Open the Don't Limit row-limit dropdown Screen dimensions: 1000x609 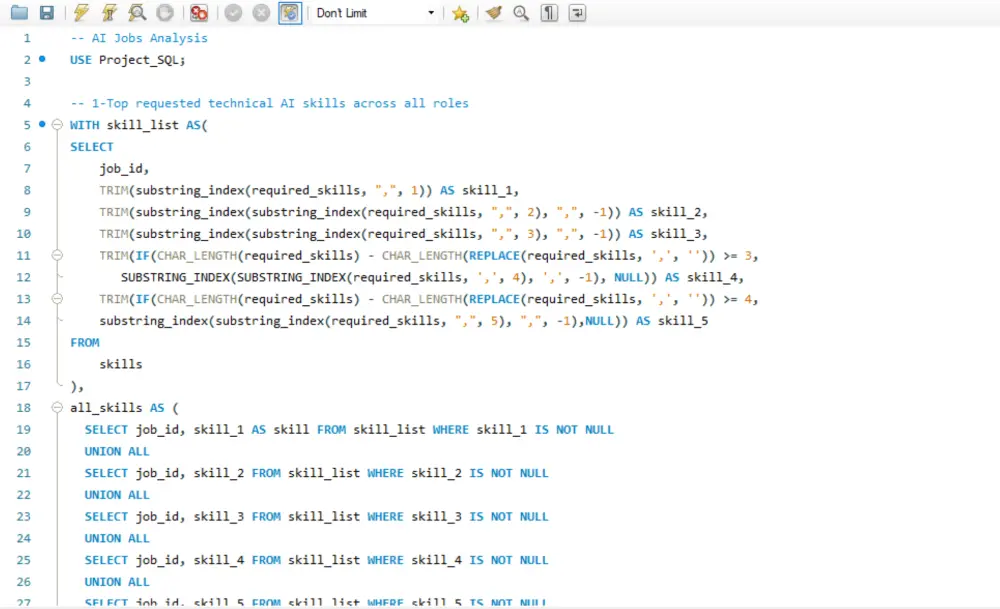430,13
